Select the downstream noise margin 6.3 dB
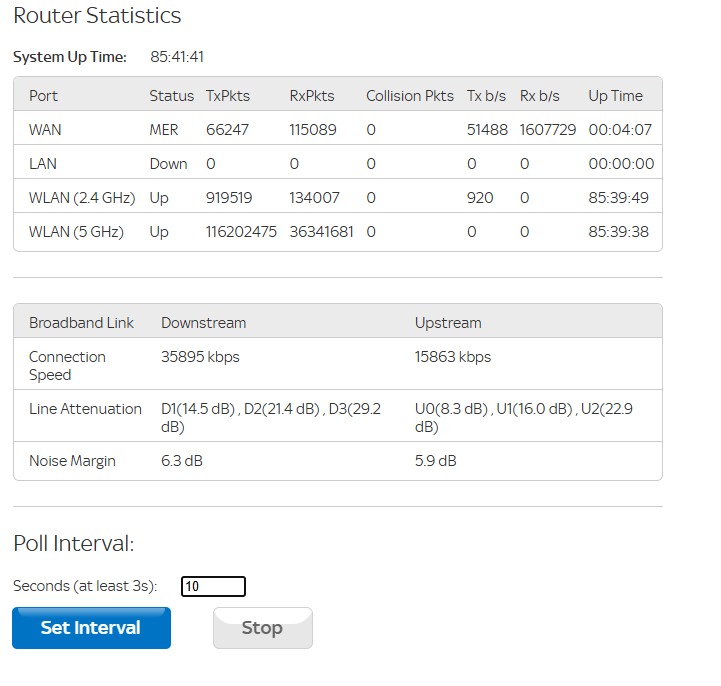This screenshot has height=686, width=721. pyautogui.click(x=182, y=461)
